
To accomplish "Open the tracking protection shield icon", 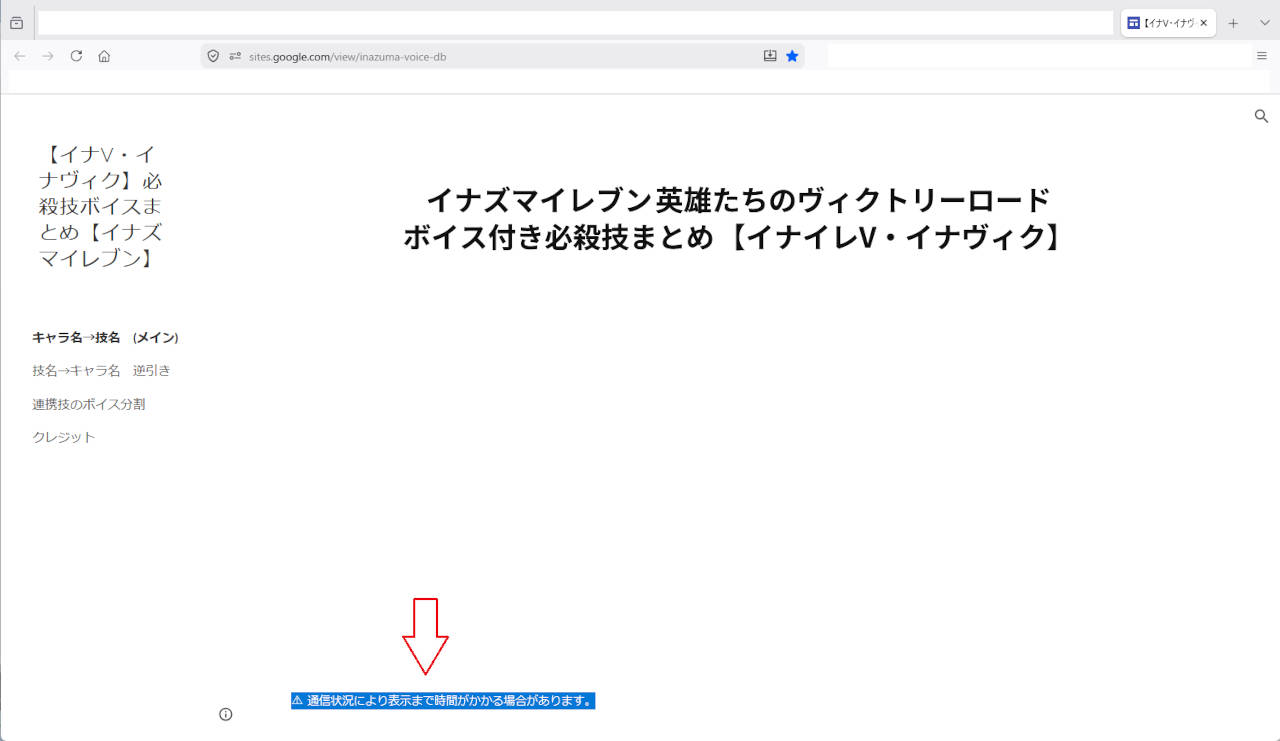I will click(x=213, y=57).
